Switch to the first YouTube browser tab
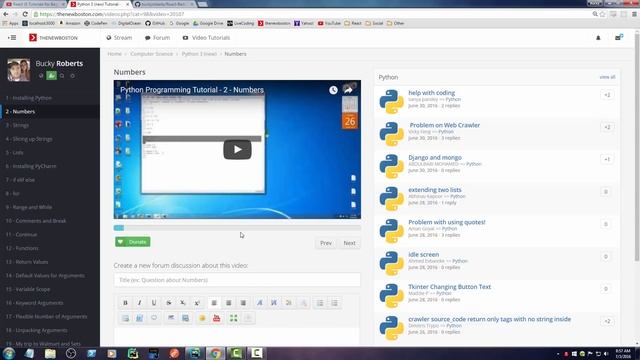This screenshot has width=640, height=360. (x=34, y=4)
